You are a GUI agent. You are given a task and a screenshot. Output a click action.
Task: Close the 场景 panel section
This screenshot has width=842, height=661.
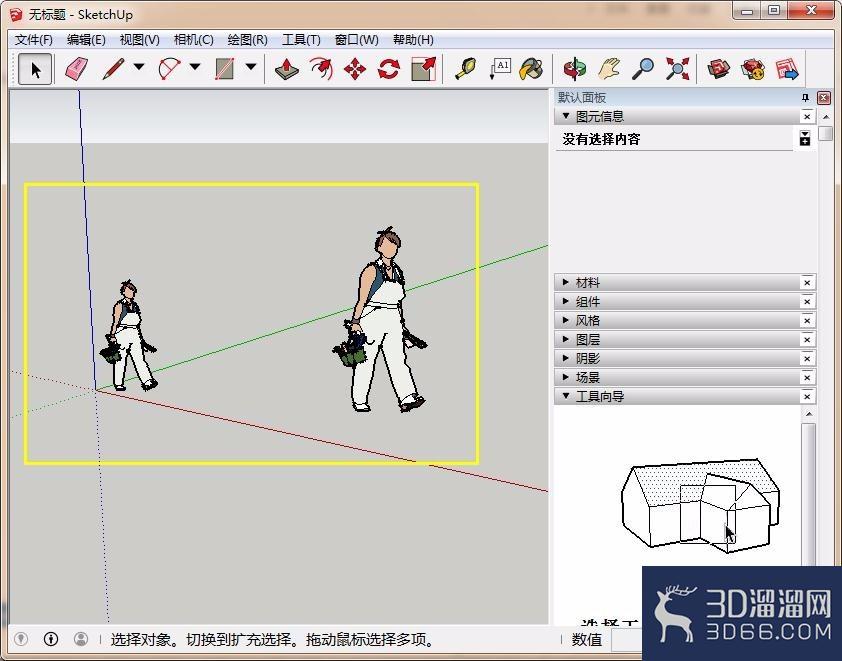coord(807,377)
